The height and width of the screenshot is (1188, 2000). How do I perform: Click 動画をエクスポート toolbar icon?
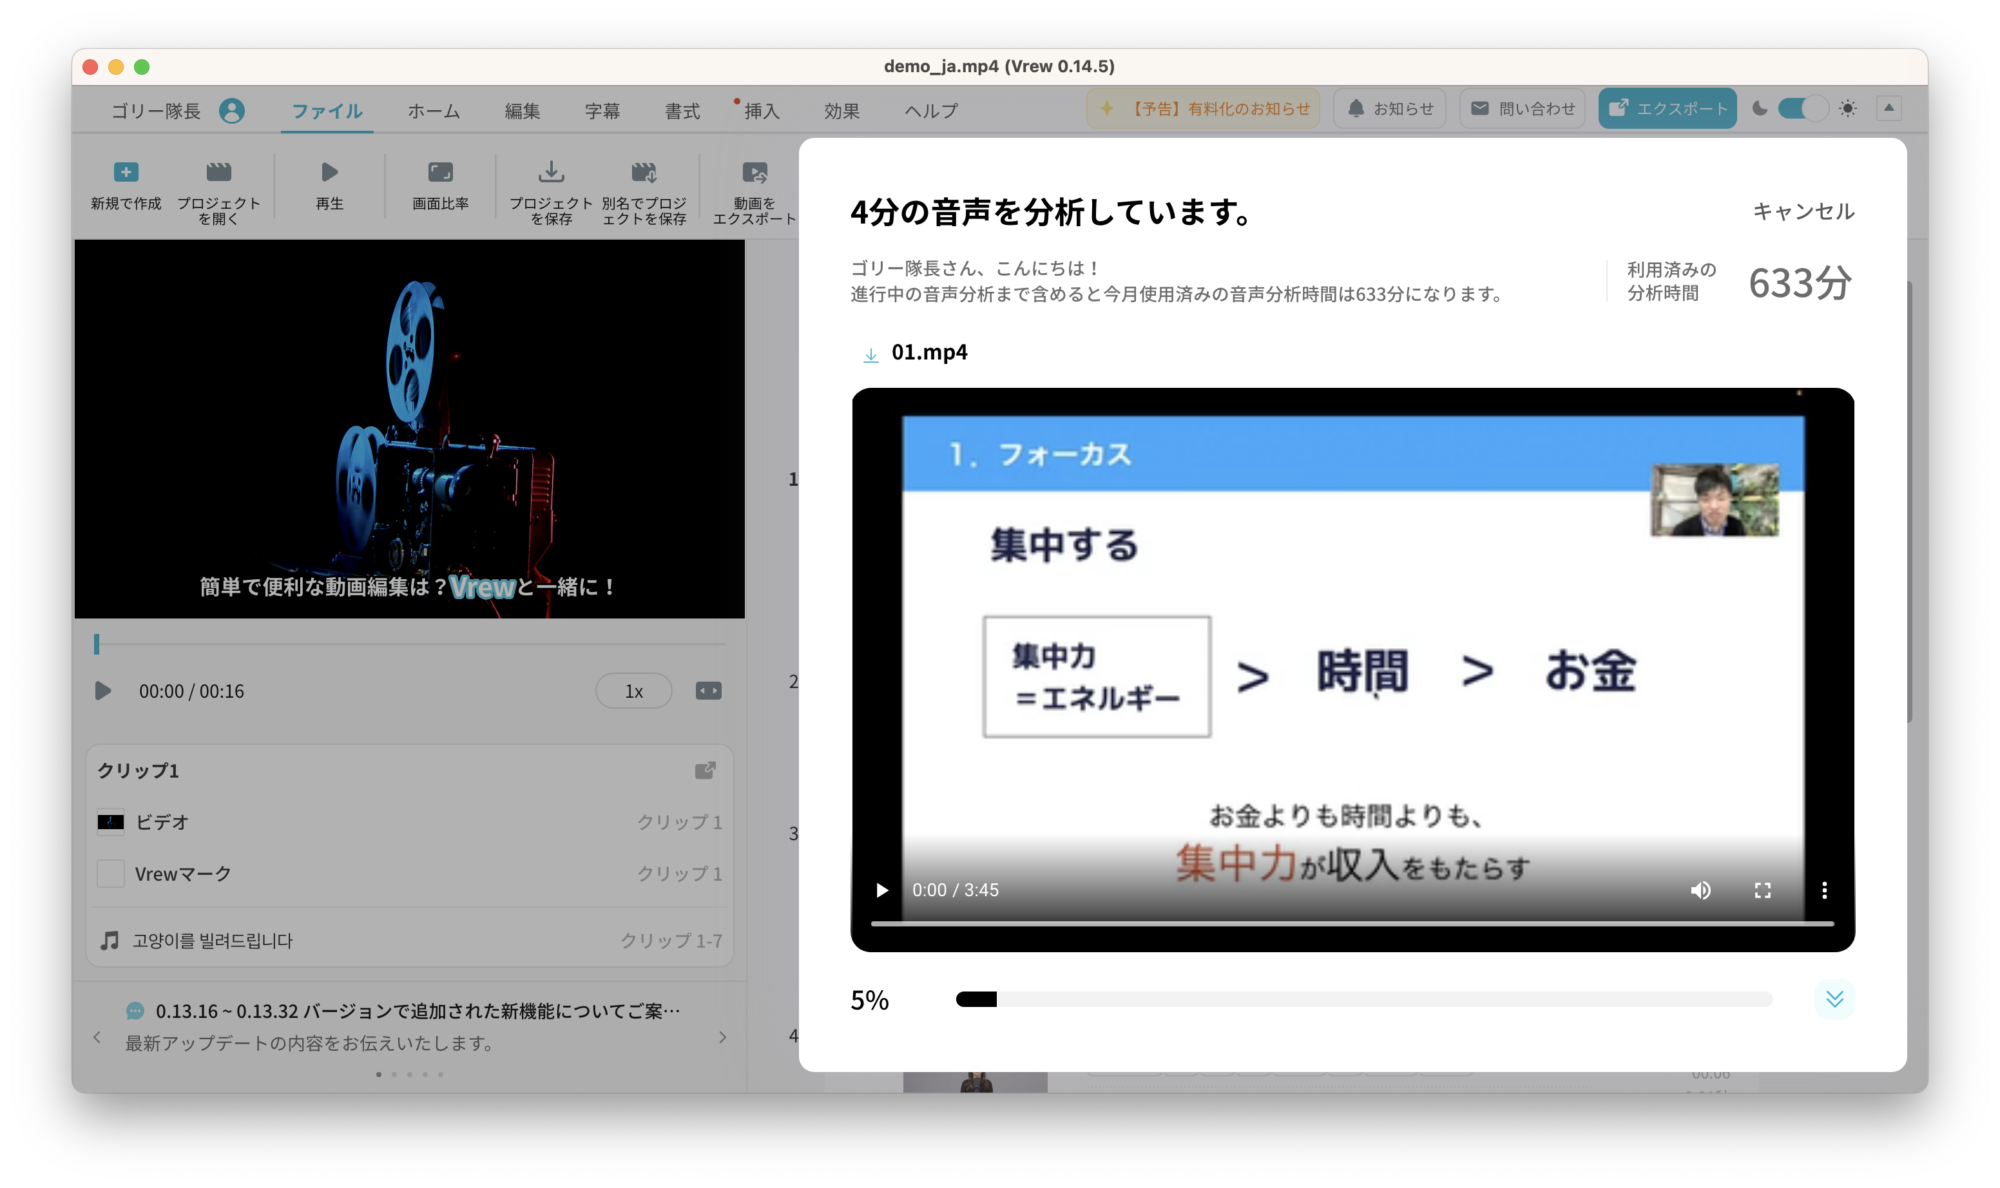tap(755, 172)
